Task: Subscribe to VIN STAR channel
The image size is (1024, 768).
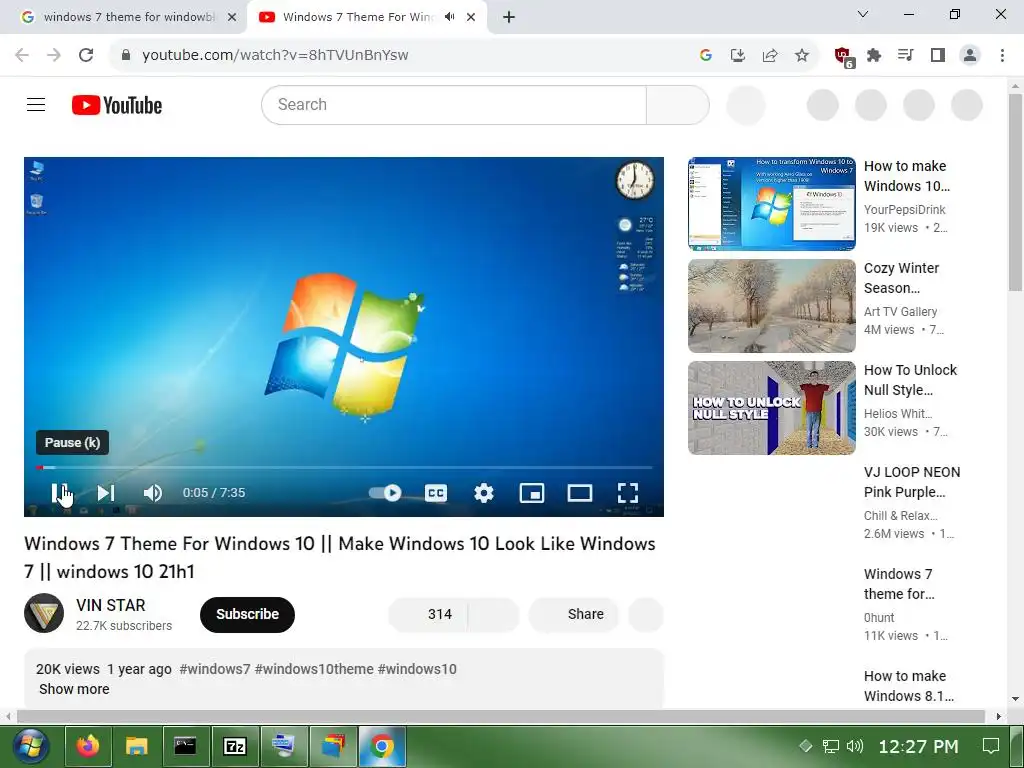Action: pyautogui.click(x=248, y=615)
